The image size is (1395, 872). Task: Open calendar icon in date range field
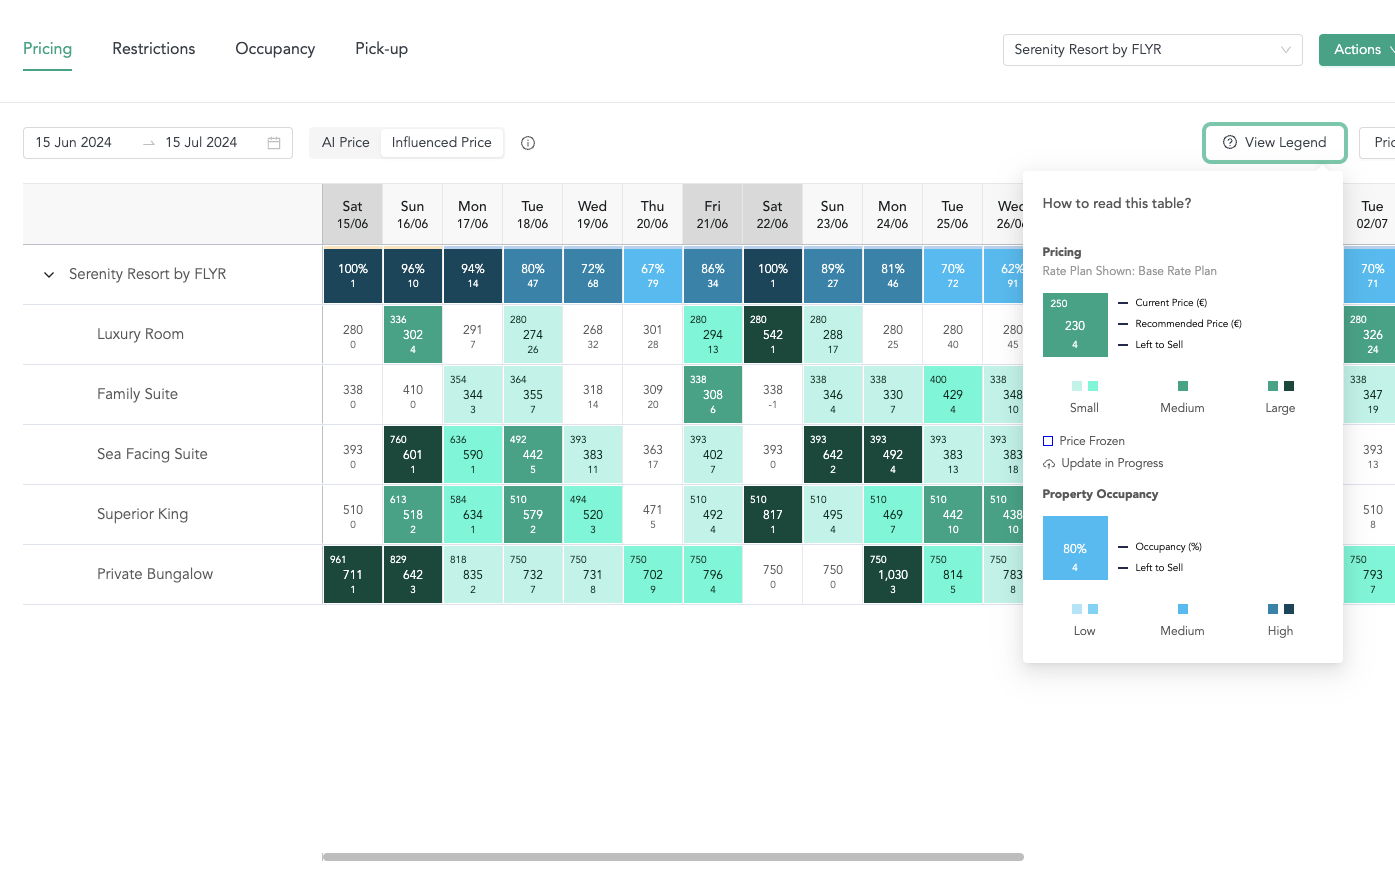274,143
